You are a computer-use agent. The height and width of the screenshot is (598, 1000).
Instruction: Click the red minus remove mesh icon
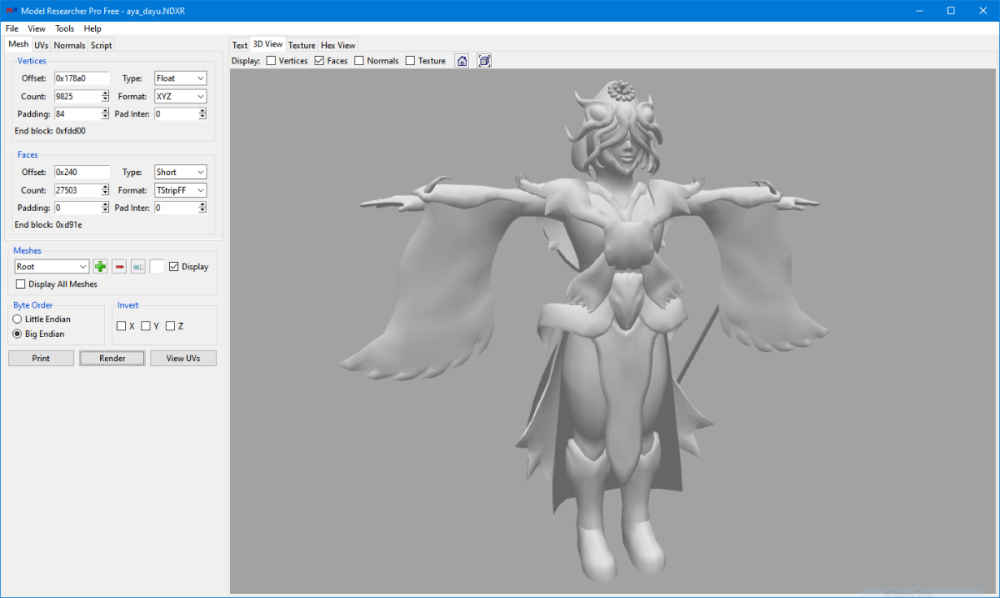click(x=119, y=266)
